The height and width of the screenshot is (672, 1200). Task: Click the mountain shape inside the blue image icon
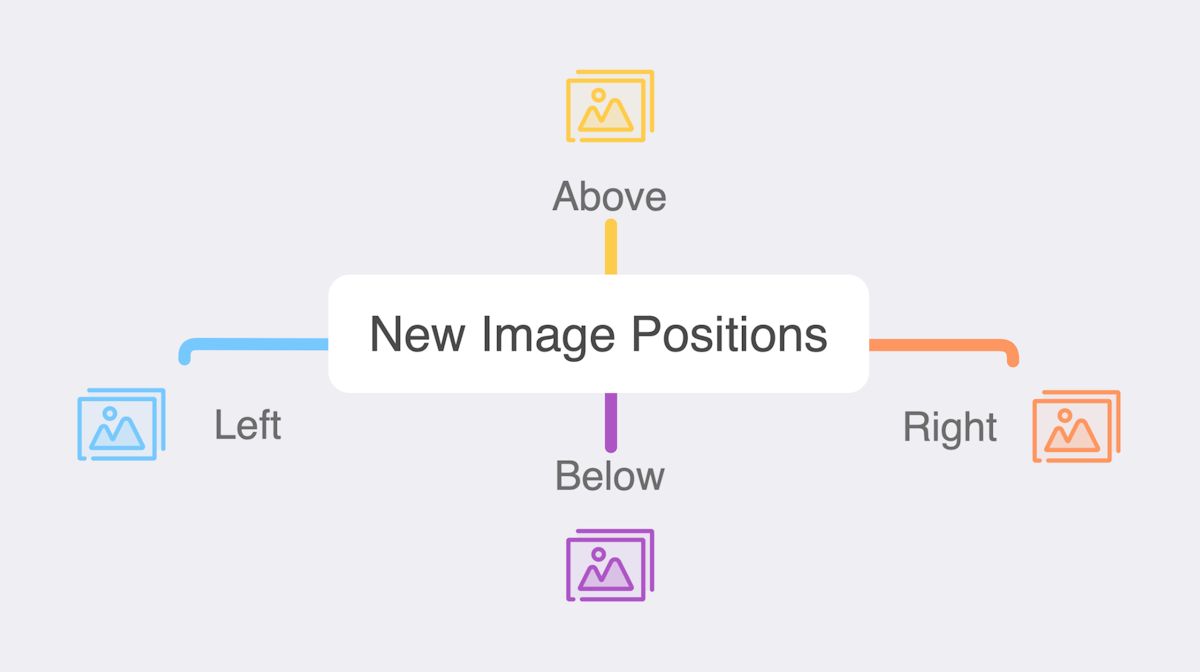coord(117,433)
